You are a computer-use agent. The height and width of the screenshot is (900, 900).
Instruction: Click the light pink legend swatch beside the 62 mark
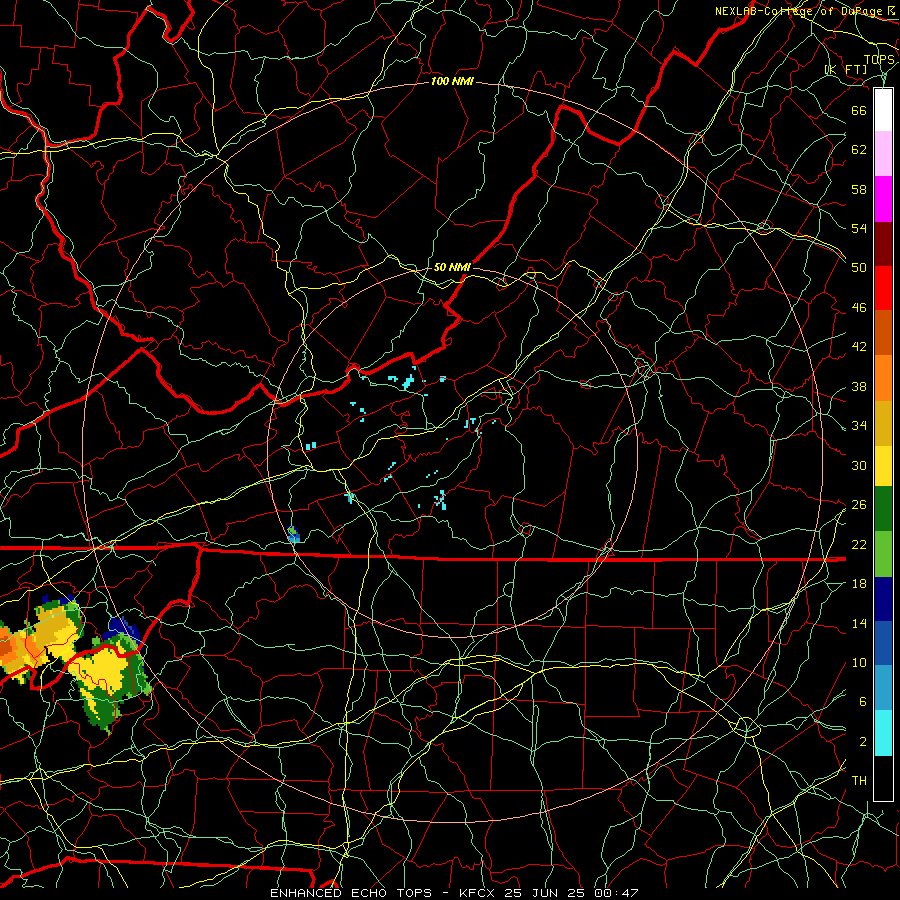coord(883,154)
